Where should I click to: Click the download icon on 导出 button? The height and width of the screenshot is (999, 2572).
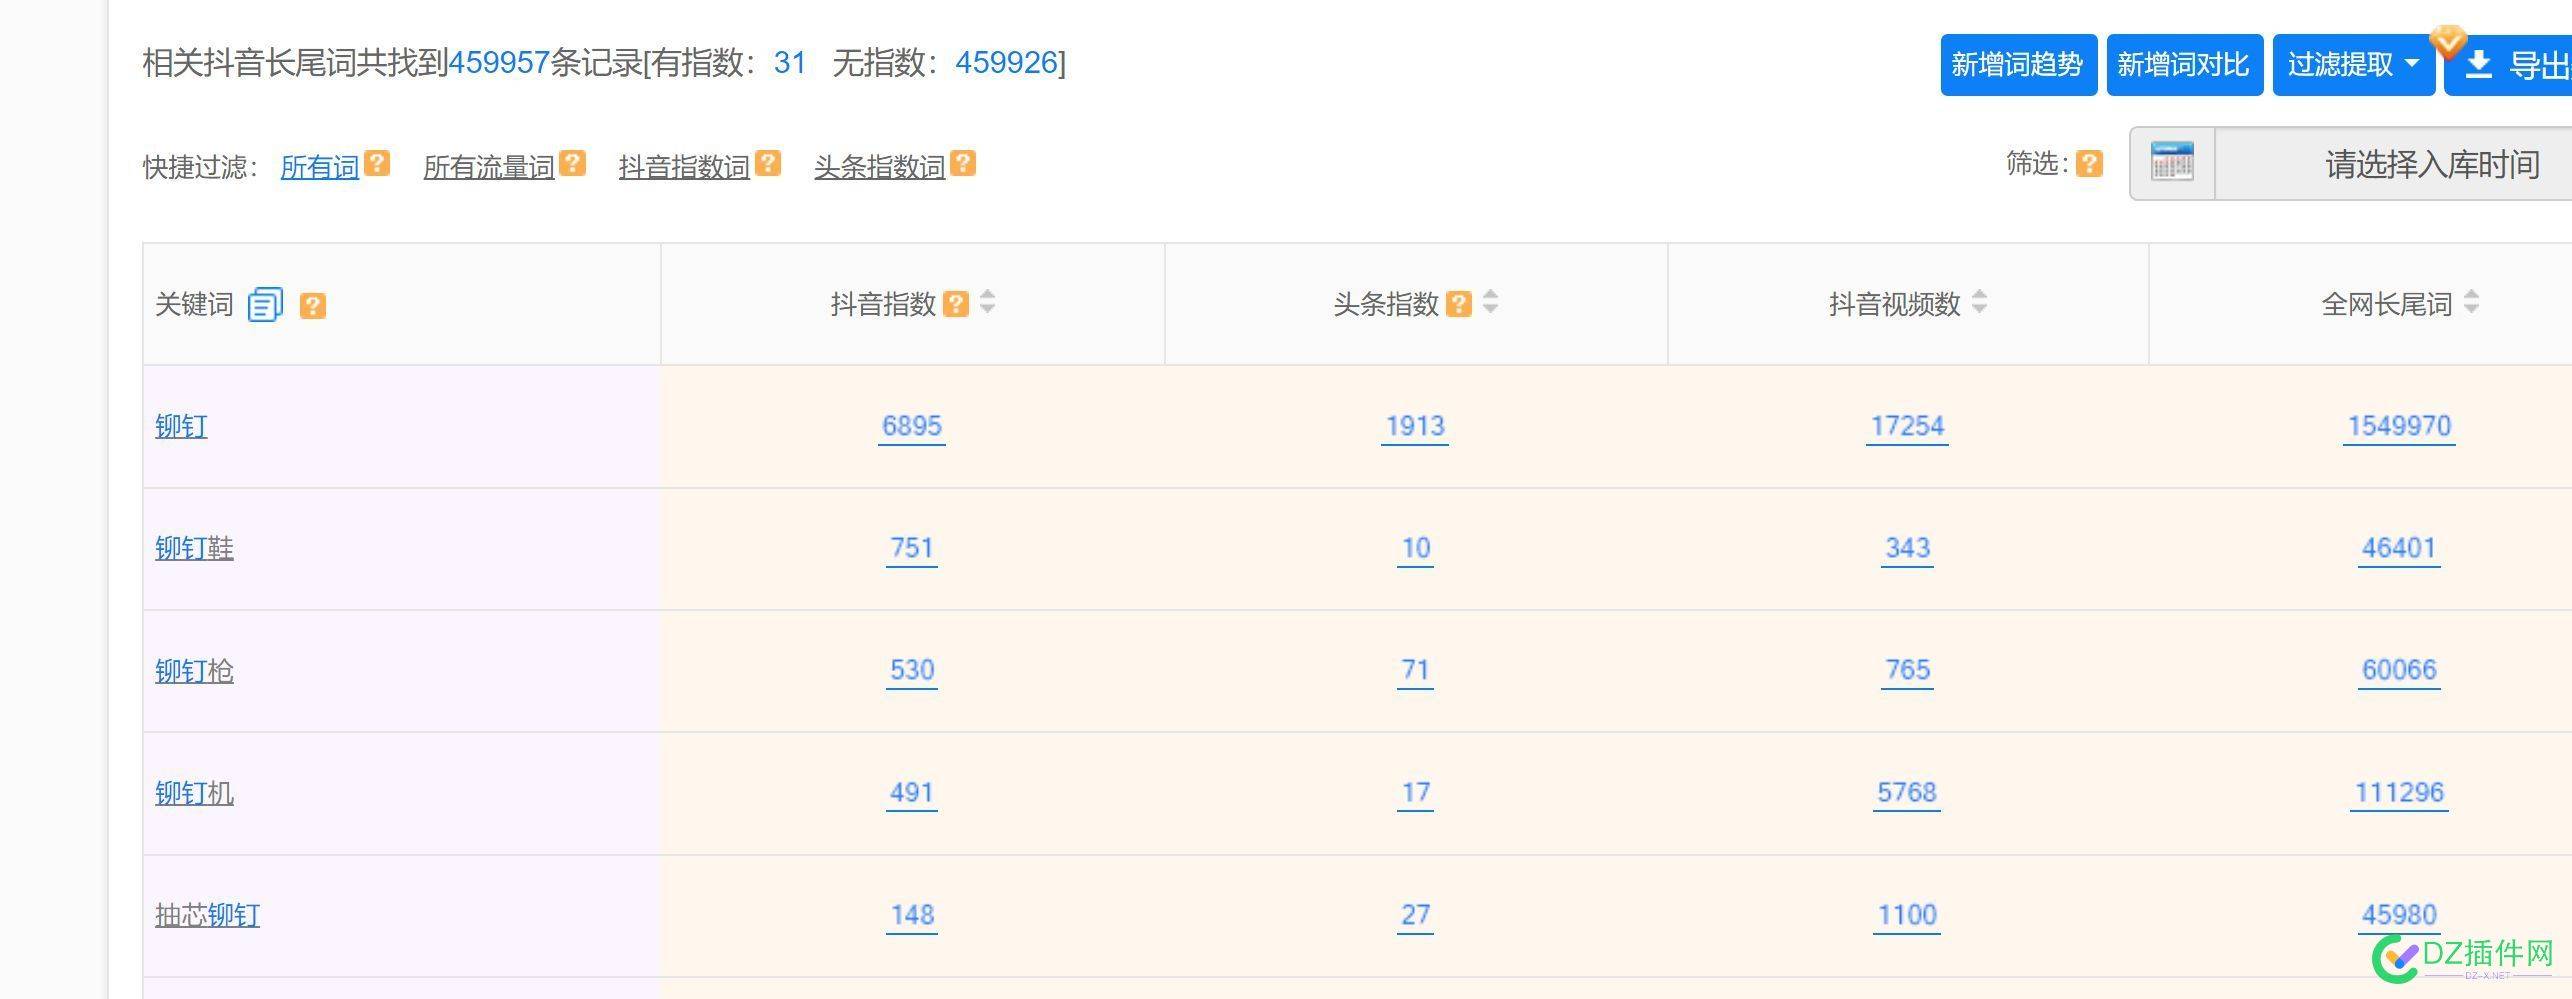tap(2478, 63)
